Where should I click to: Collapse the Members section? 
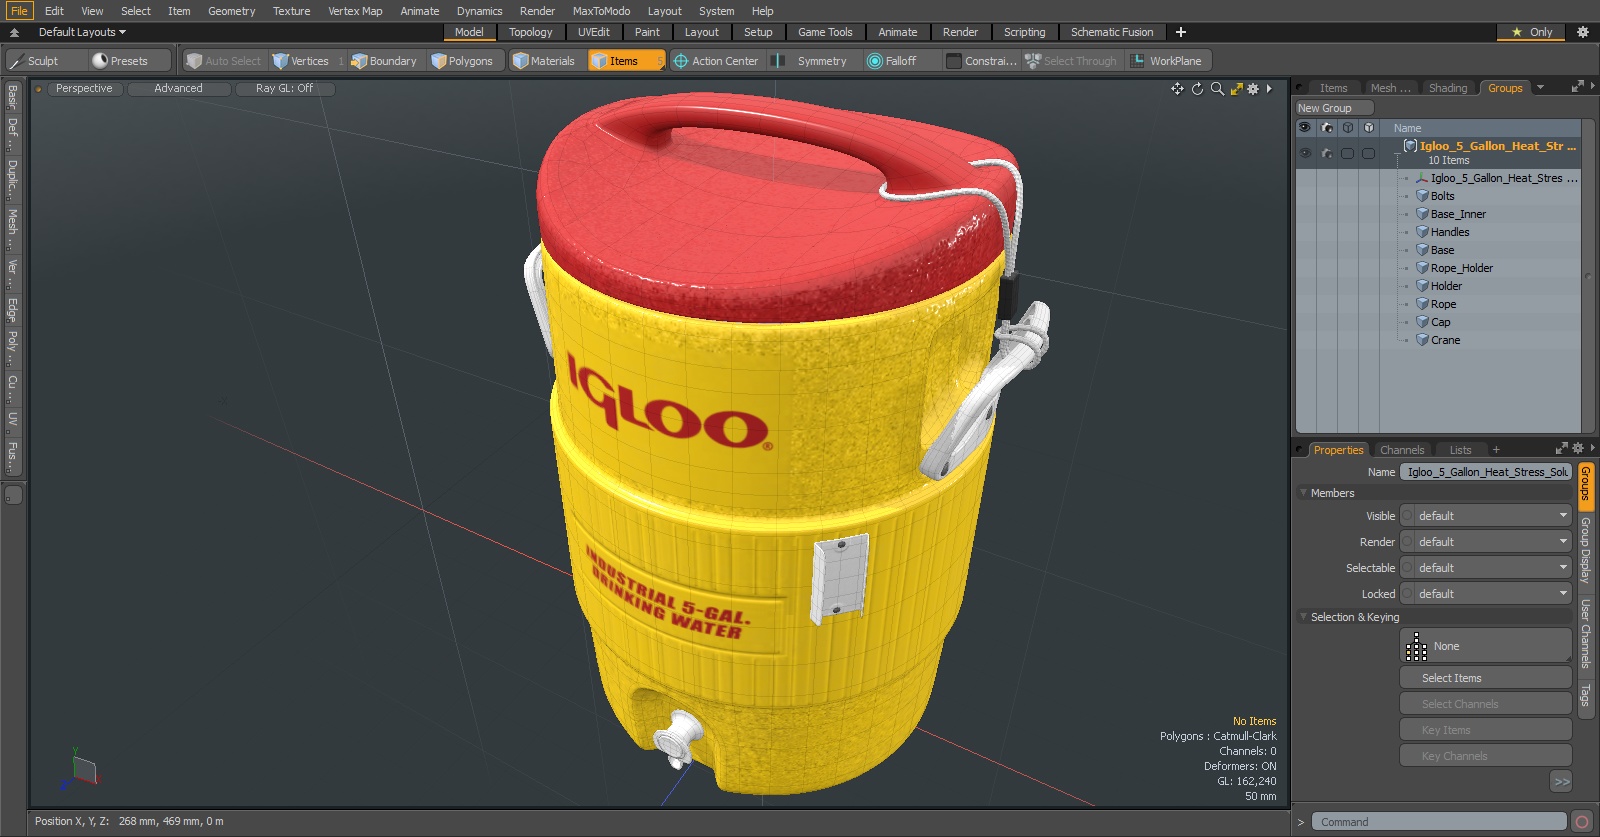coord(1303,493)
